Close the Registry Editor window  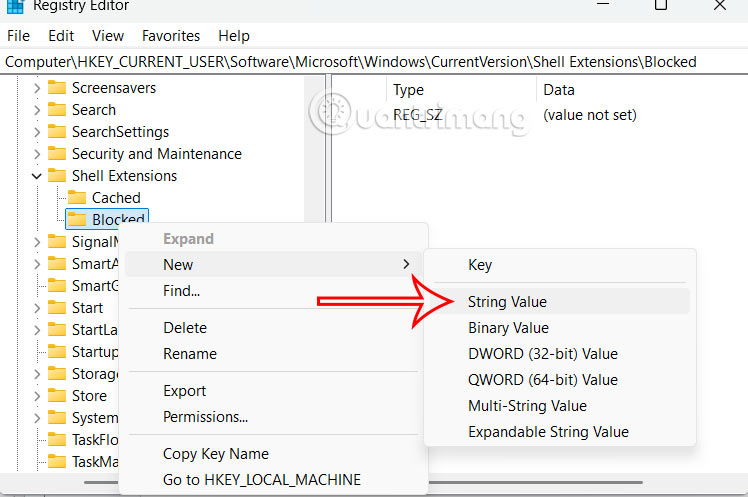coord(720,5)
